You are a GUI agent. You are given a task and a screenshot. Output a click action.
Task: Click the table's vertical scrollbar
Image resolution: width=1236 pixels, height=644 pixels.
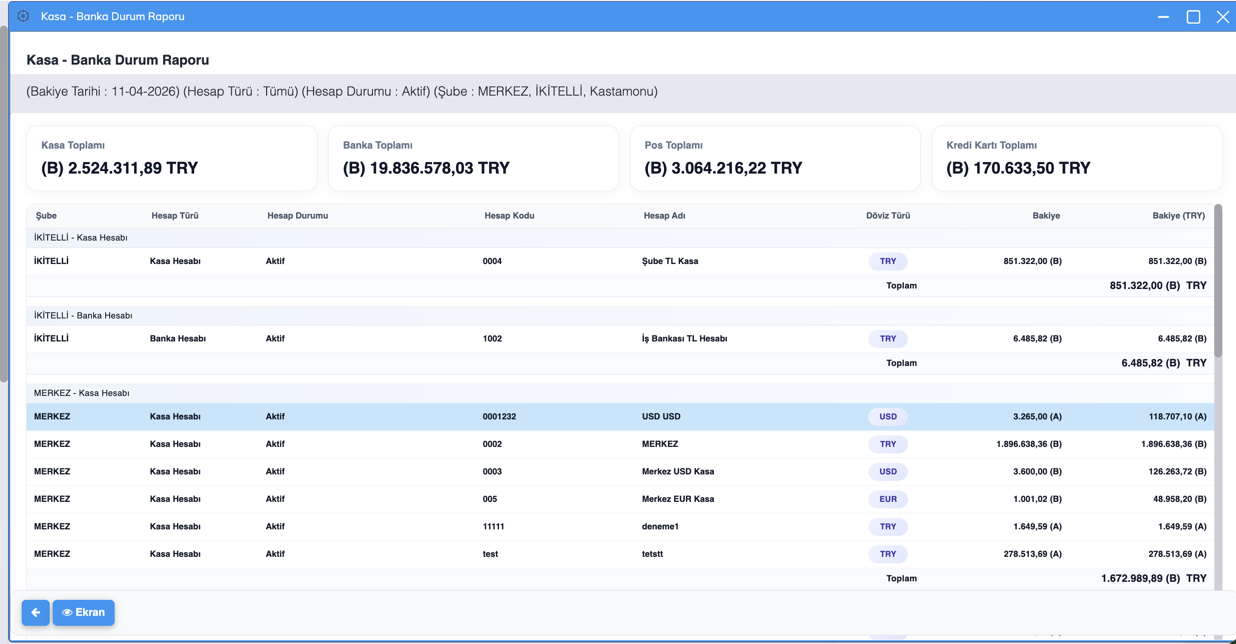click(1218, 280)
